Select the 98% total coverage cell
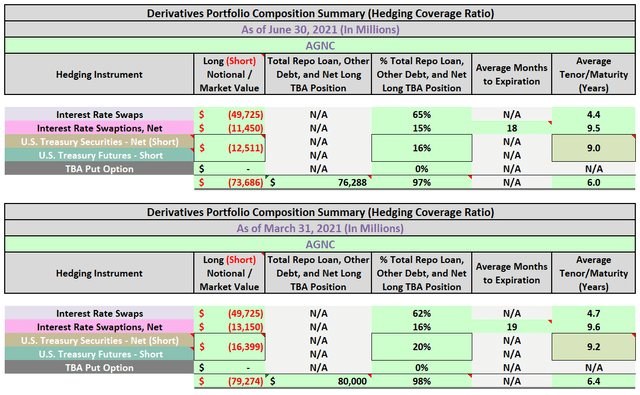Viewport: 640px width, 395px height. pos(422,381)
